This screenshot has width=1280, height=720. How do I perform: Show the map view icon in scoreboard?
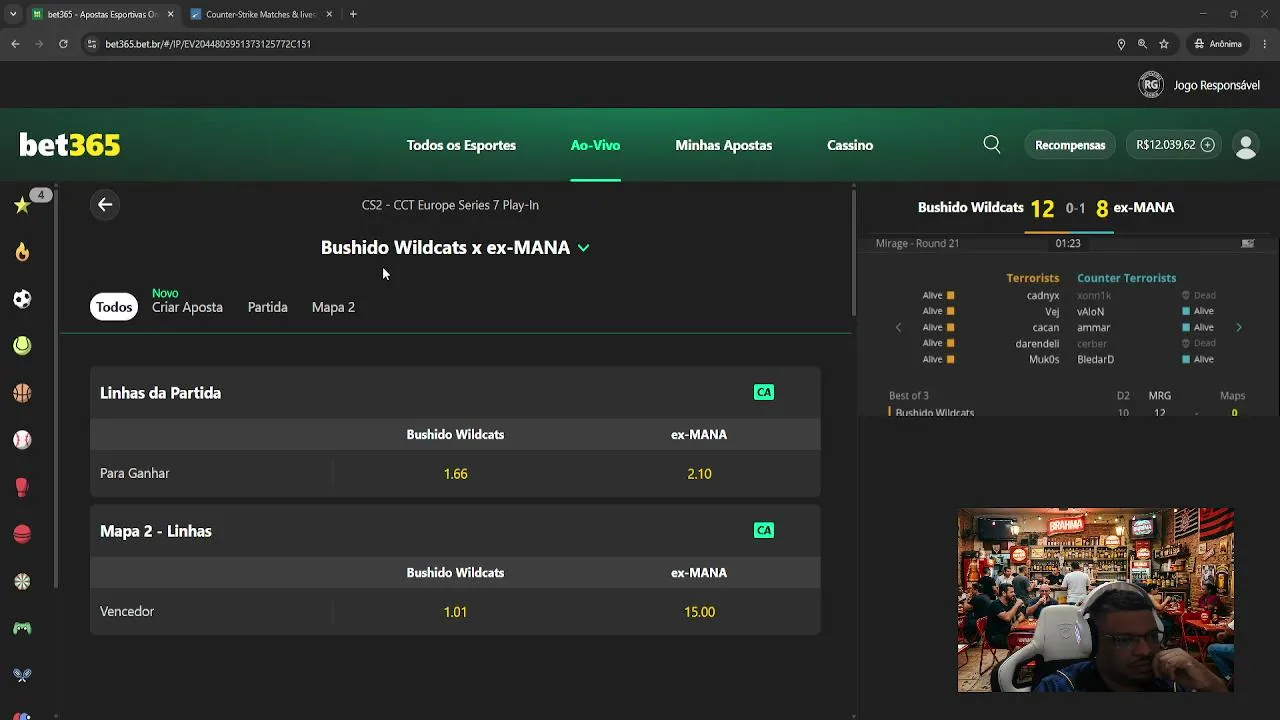(x=1248, y=243)
